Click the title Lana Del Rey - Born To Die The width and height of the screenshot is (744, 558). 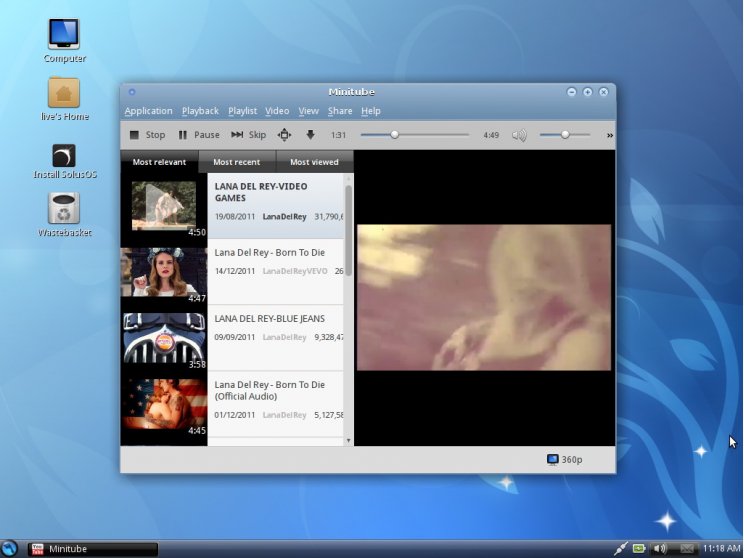click(x=270, y=252)
